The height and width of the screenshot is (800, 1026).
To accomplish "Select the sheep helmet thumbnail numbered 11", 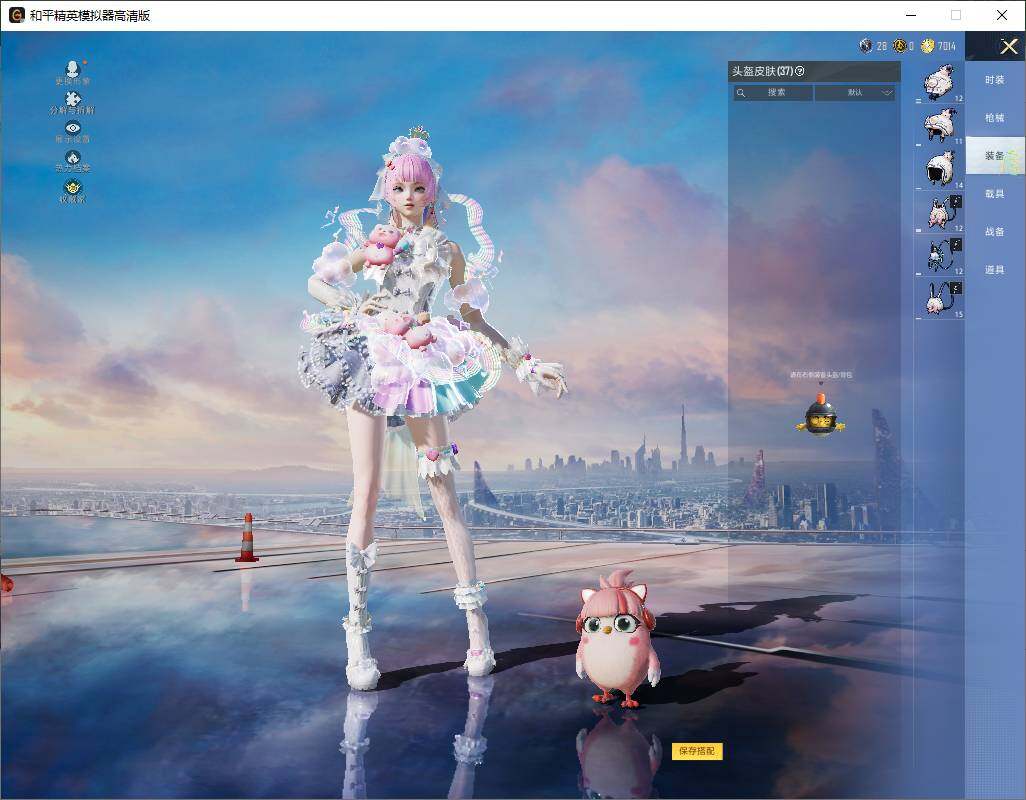I will [x=940, y=126].
